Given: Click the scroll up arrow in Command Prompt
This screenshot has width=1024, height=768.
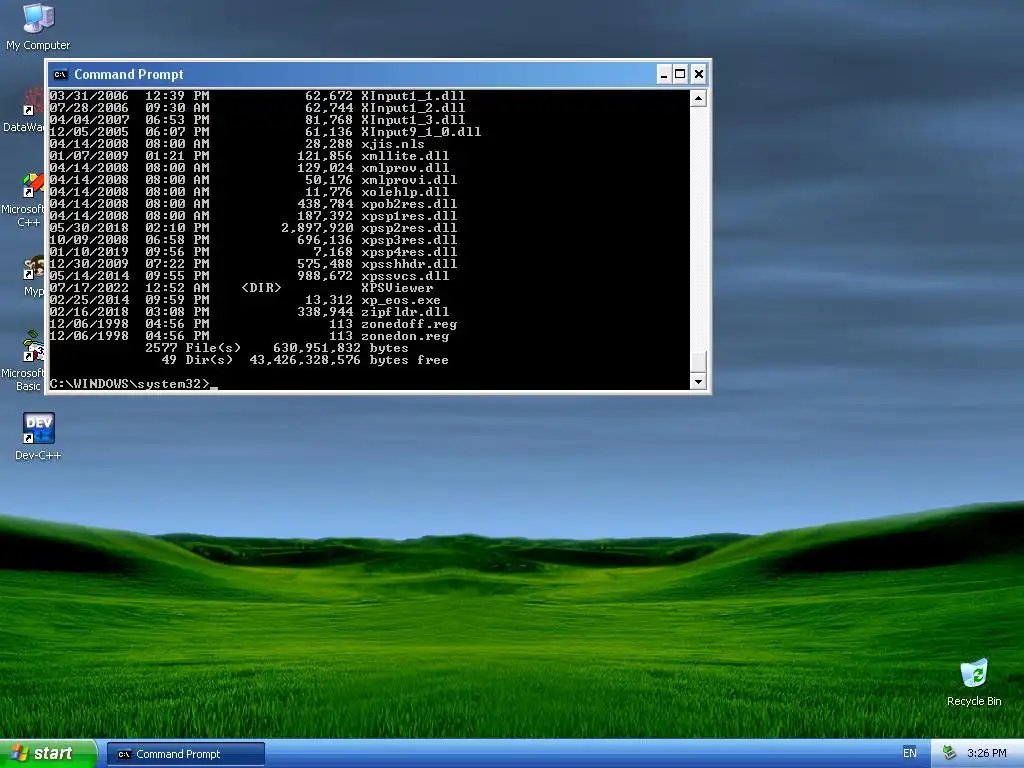Looking at the screenshot, I should (x=698, y=99).
